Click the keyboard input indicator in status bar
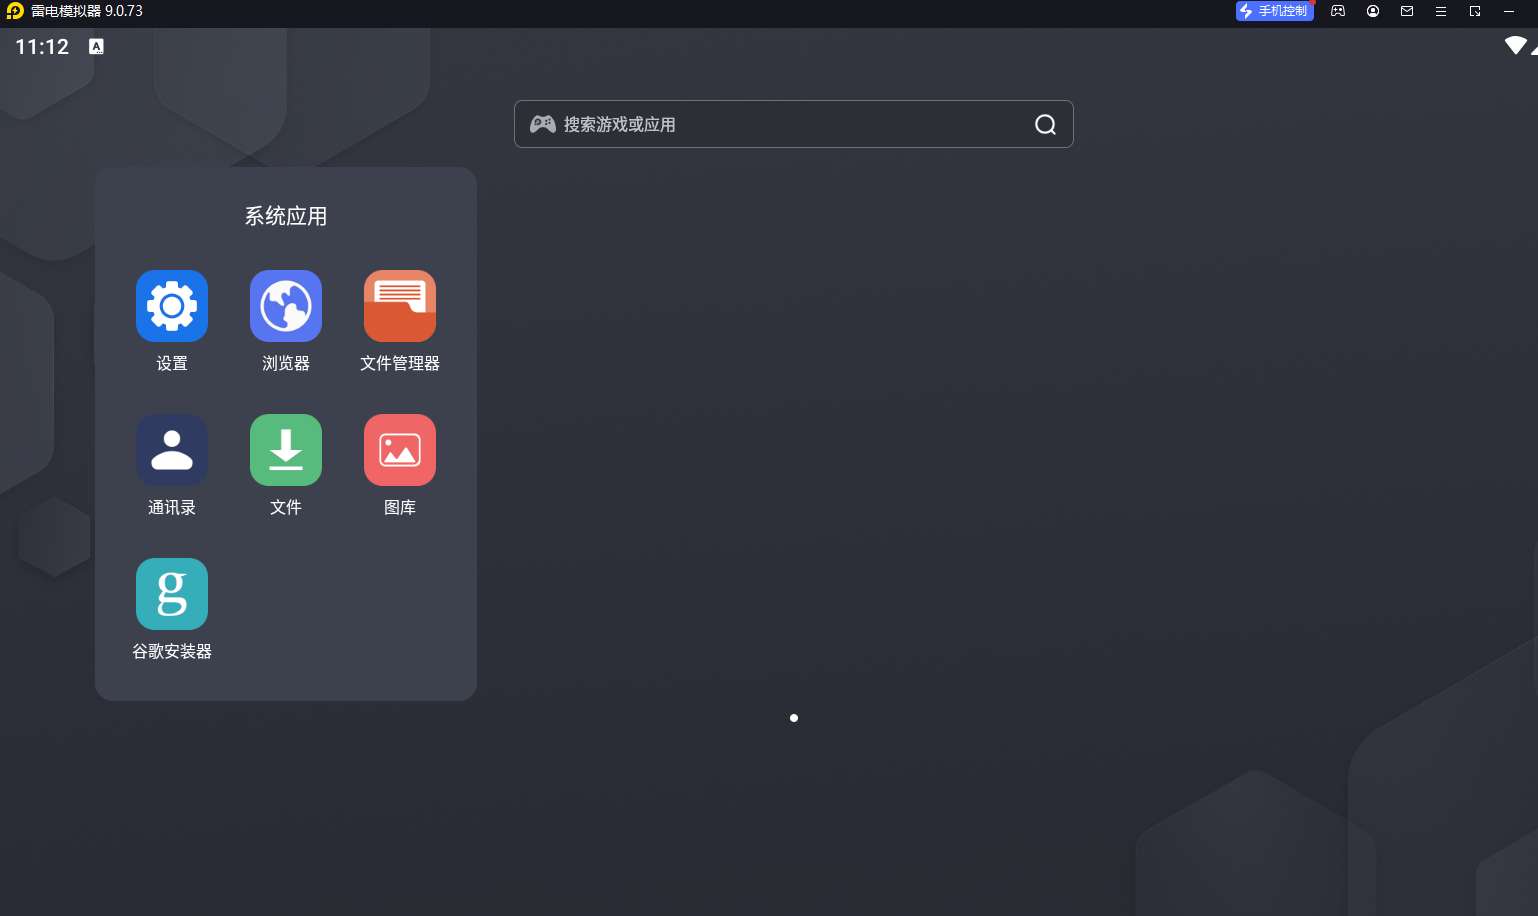This screenshot has height=916, width=1538. (96, 46)
